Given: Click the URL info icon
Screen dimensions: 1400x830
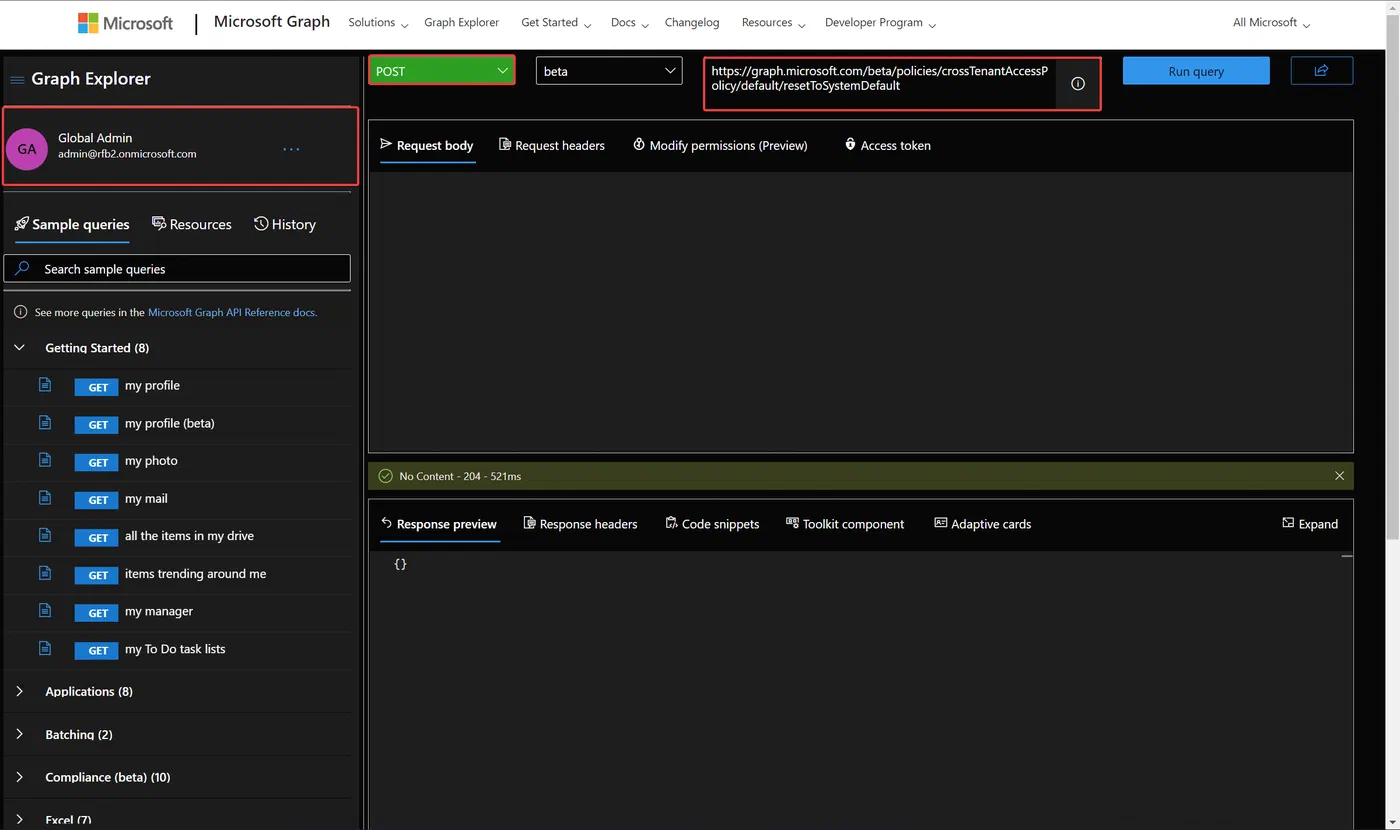Looking at the screenshot, I should tap(1078, 84).
